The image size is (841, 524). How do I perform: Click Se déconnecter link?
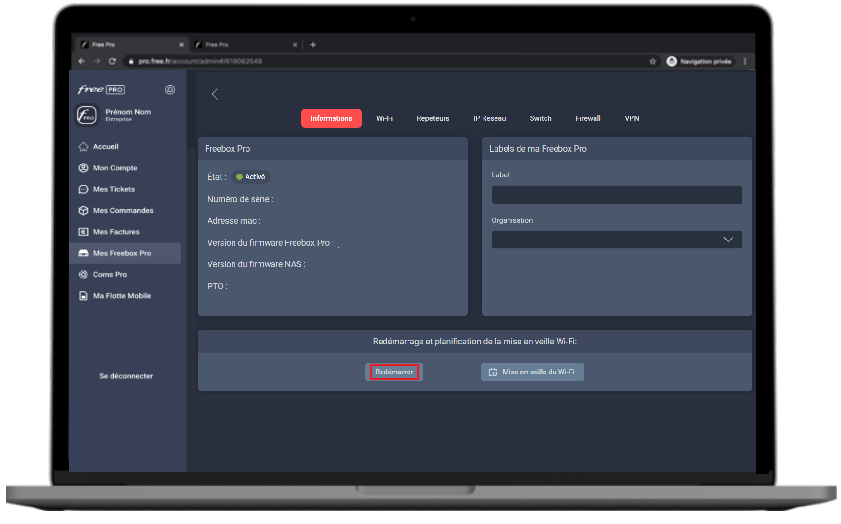[126, 376]
